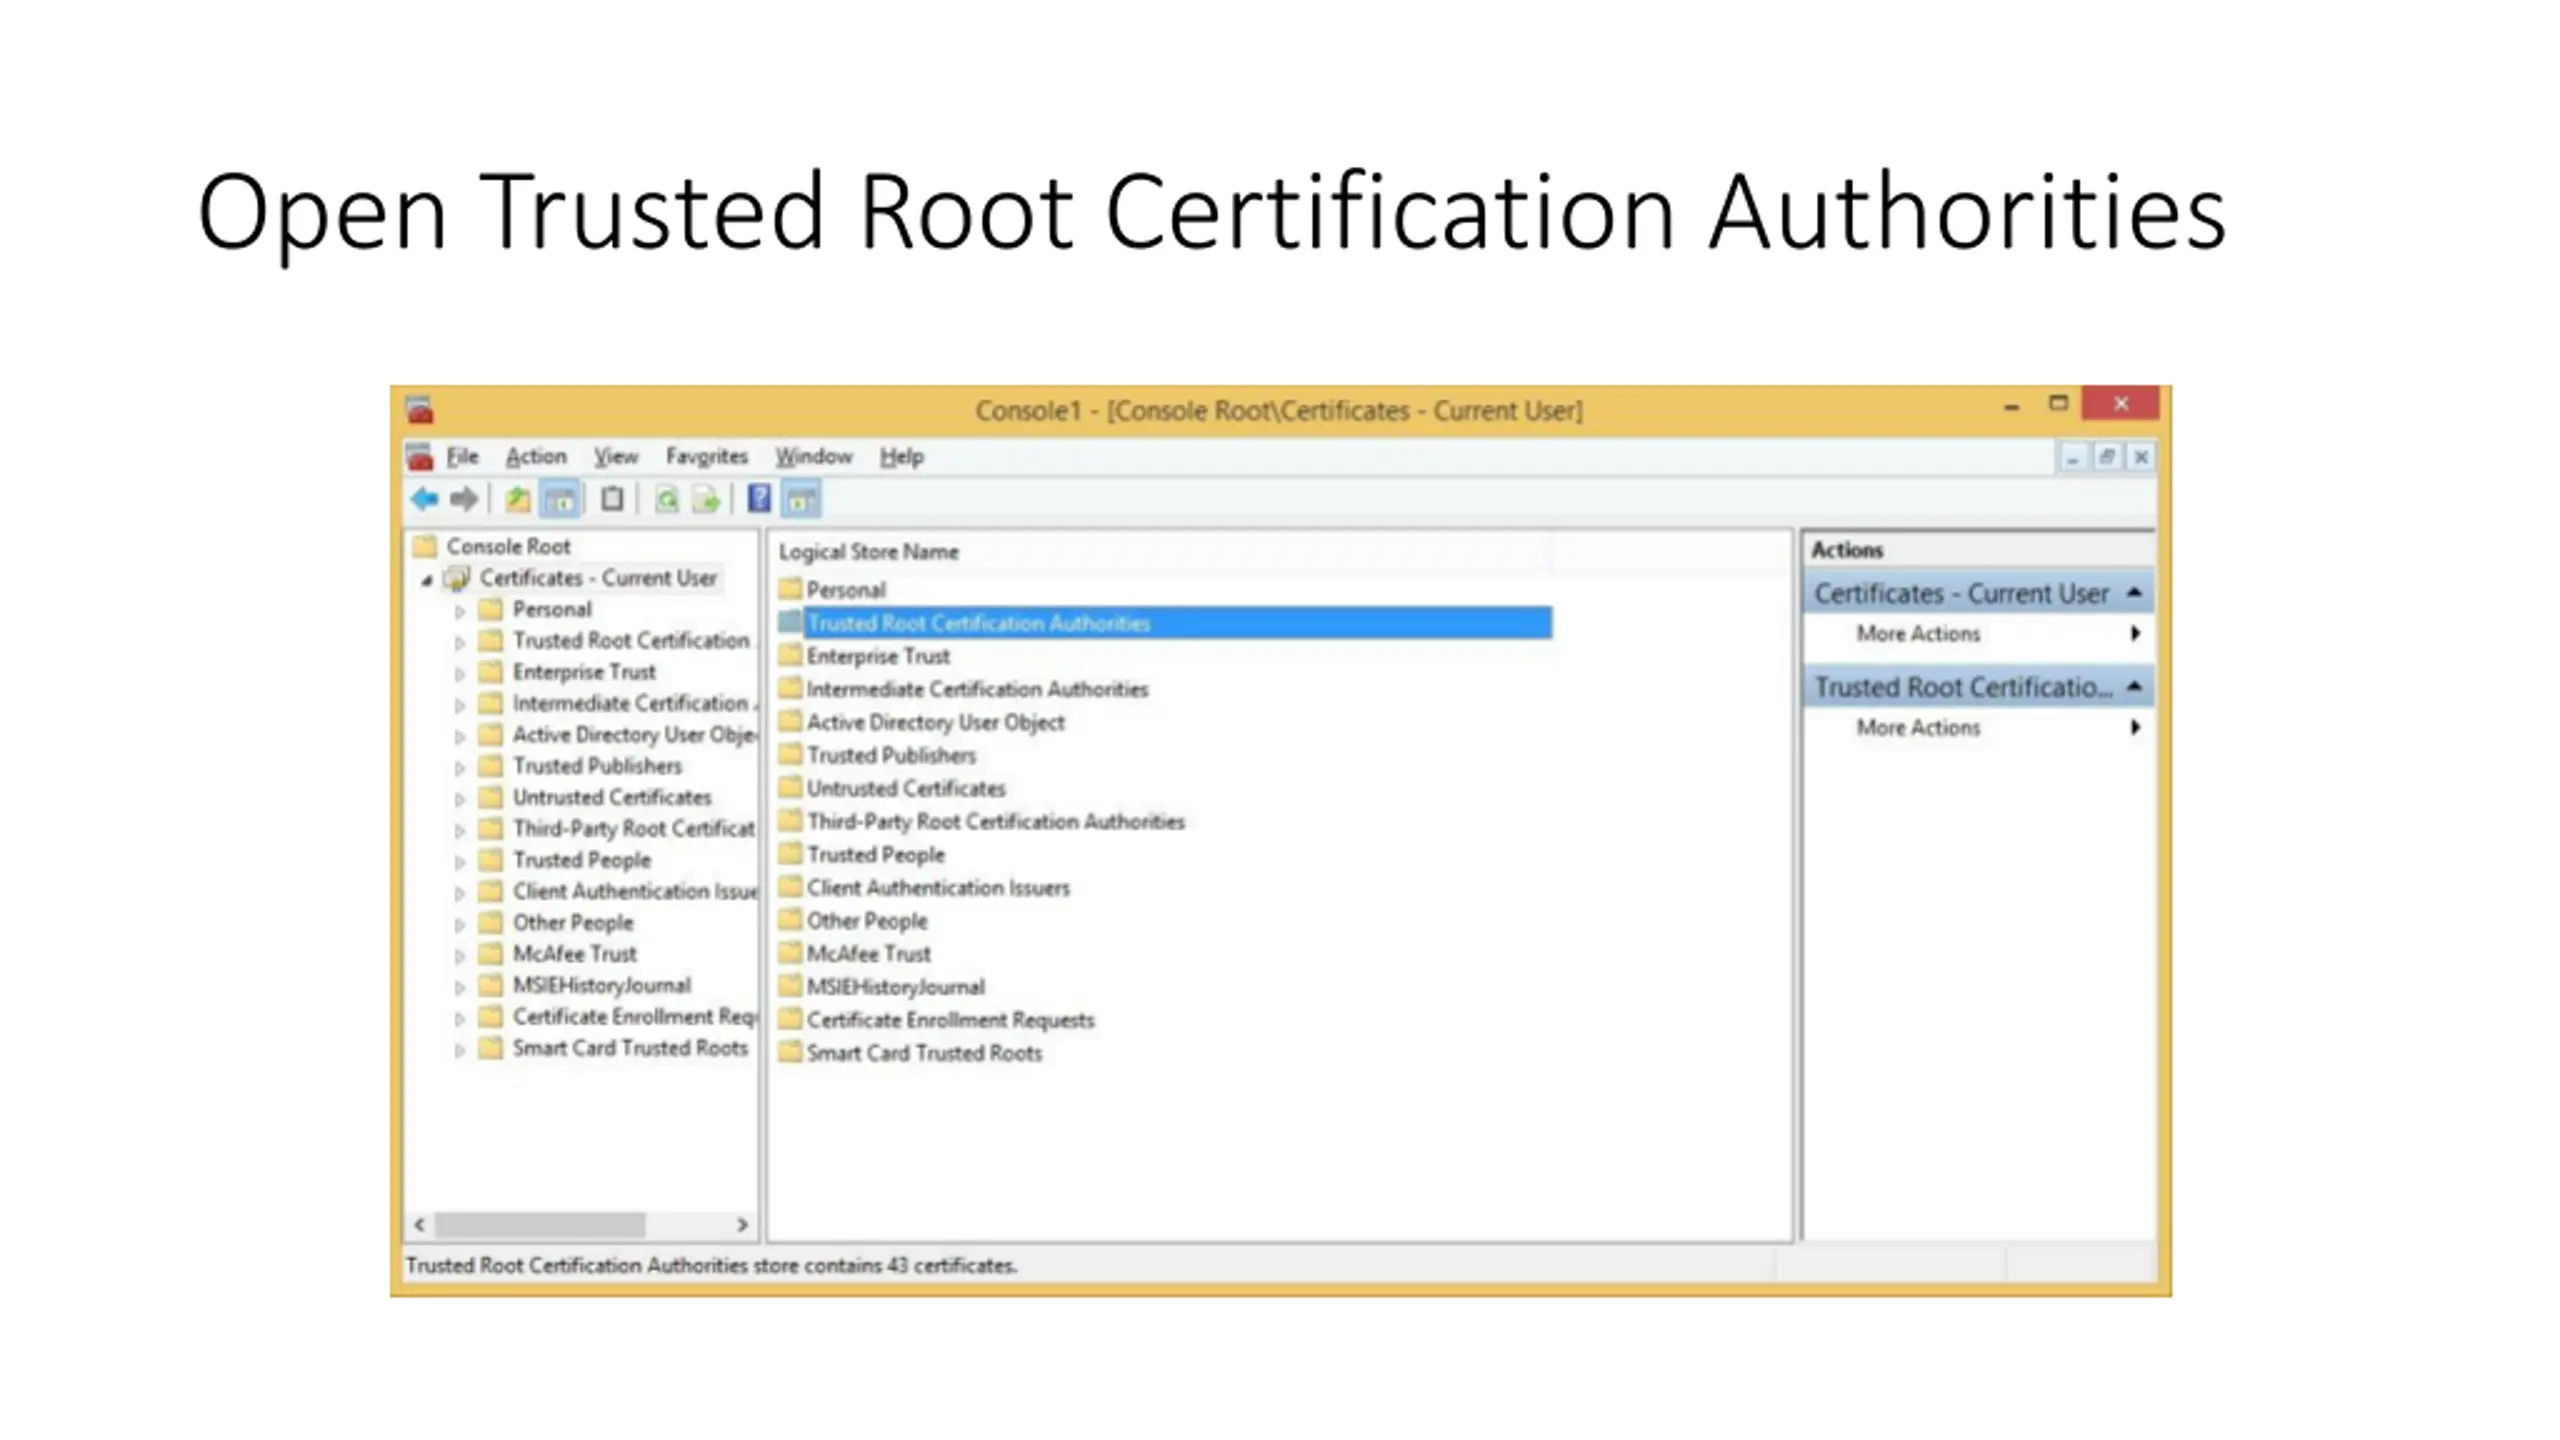Click folder icon of Other People in tree
Image resolution: width=2560 pixels, height=1440 pixels.
point(490,922)
